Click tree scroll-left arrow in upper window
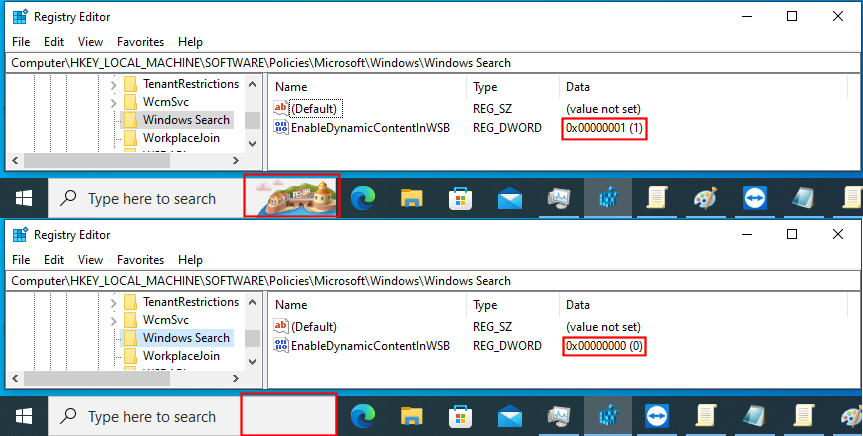The image size is (863, 436). [x=15, y=161]
